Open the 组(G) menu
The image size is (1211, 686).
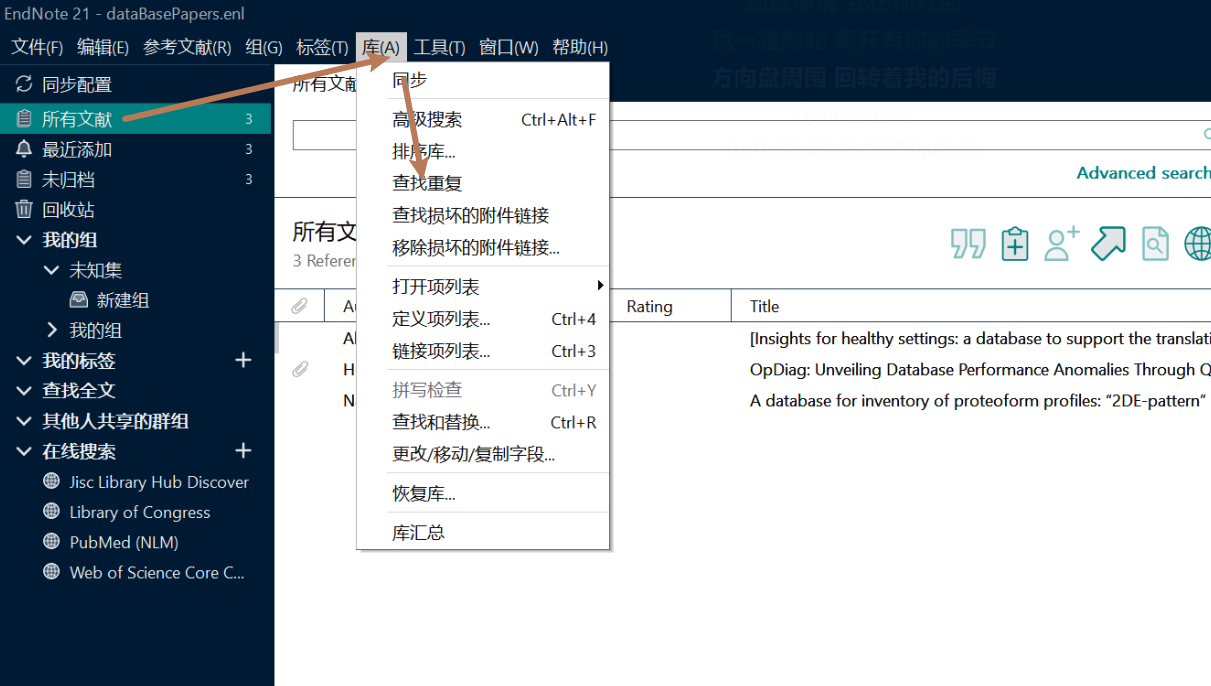tap(264, 47)
